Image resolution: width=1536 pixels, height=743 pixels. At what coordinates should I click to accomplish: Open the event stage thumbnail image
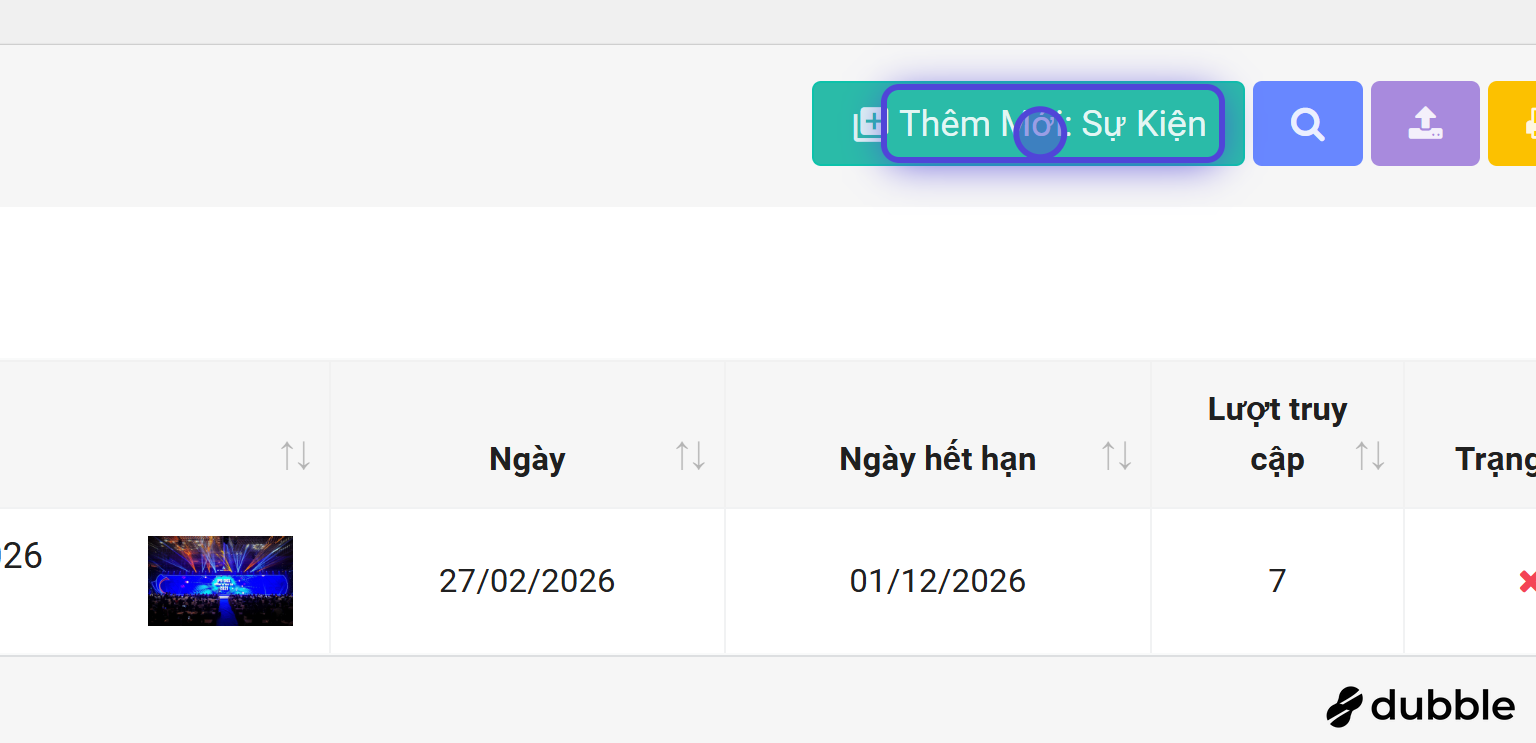pyautogui.click(x=220, y=581)
